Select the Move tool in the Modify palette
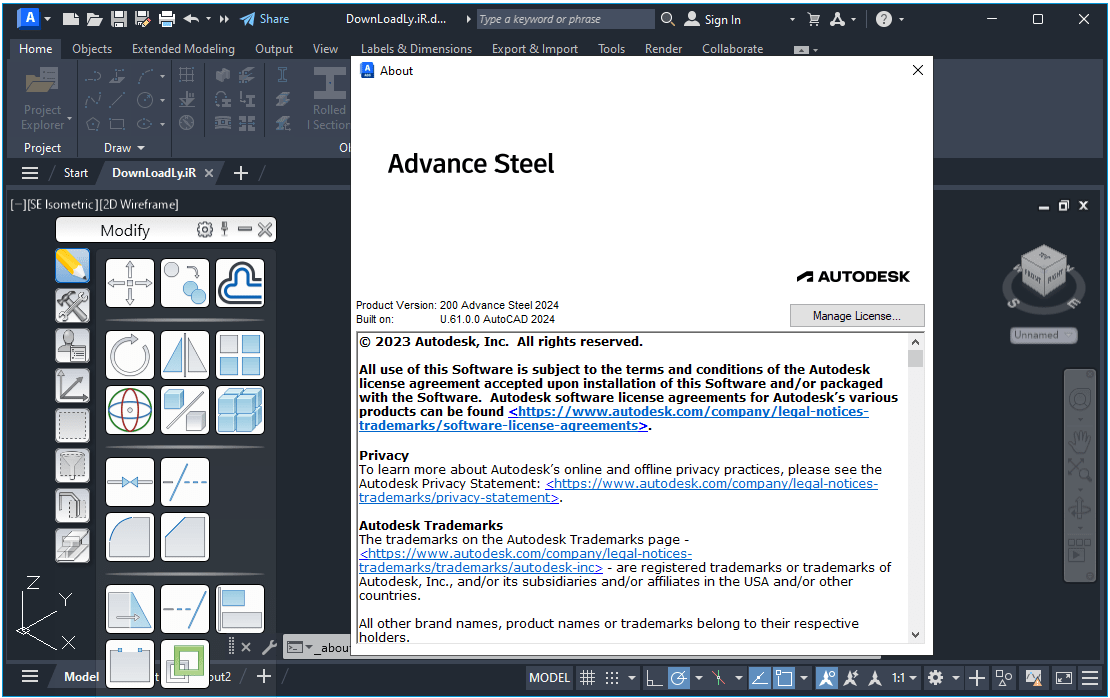This screenshot has height=698, width=1110. 130,283
